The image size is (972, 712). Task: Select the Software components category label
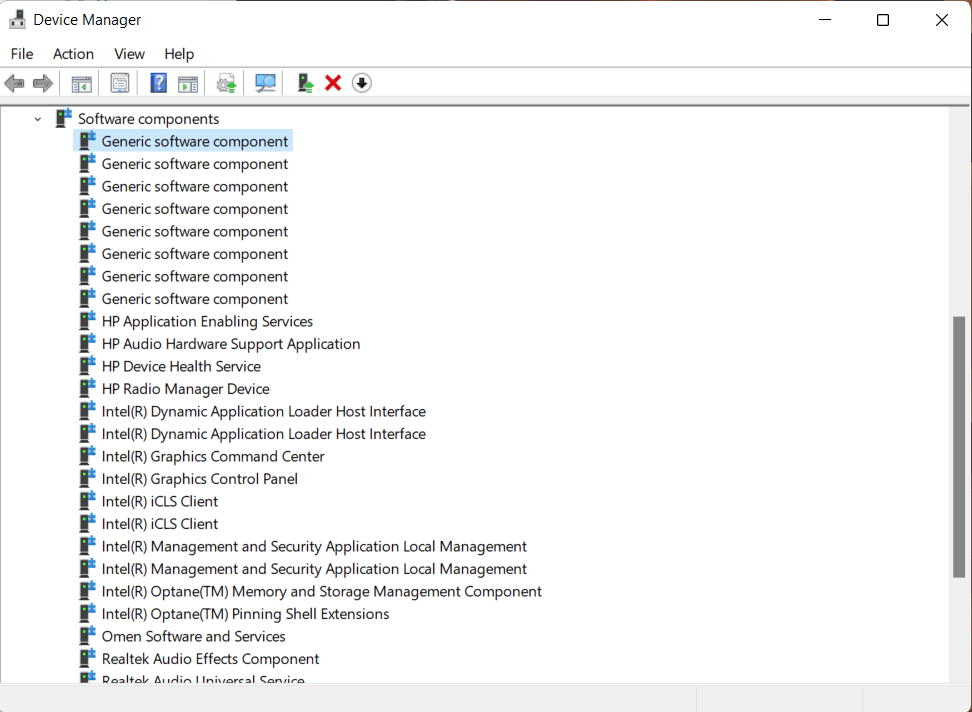[149, 119]
